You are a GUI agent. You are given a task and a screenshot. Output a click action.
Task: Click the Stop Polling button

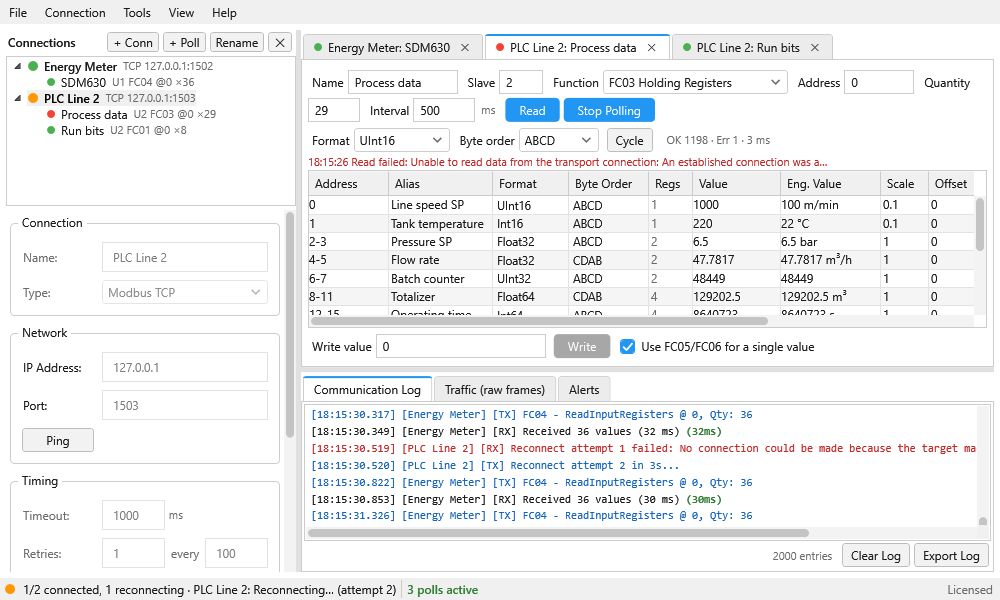click(x=609, y=111)
